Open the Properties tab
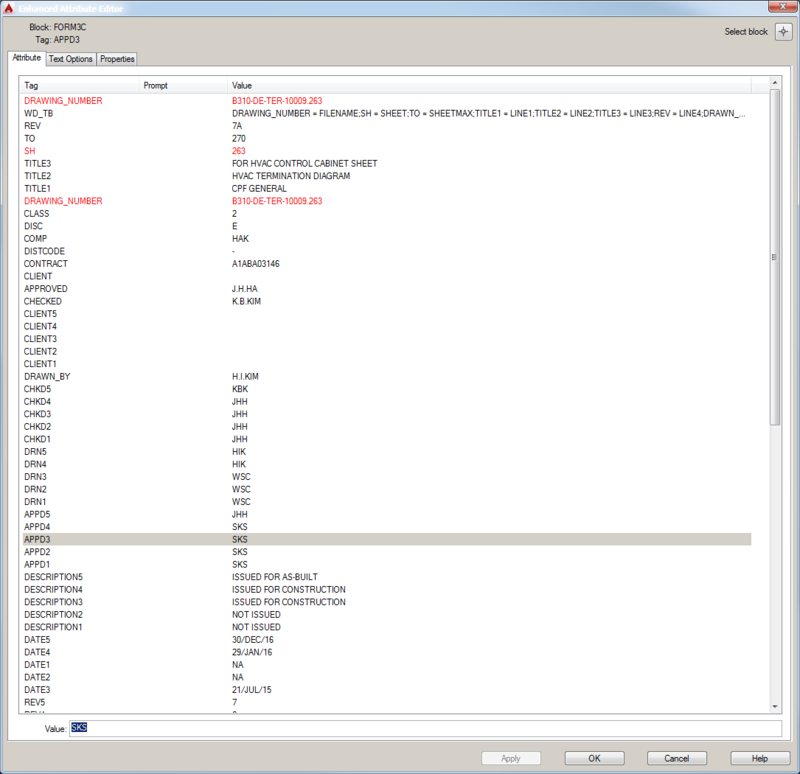This screenshot has height=774, width=800. pos(117,59)
